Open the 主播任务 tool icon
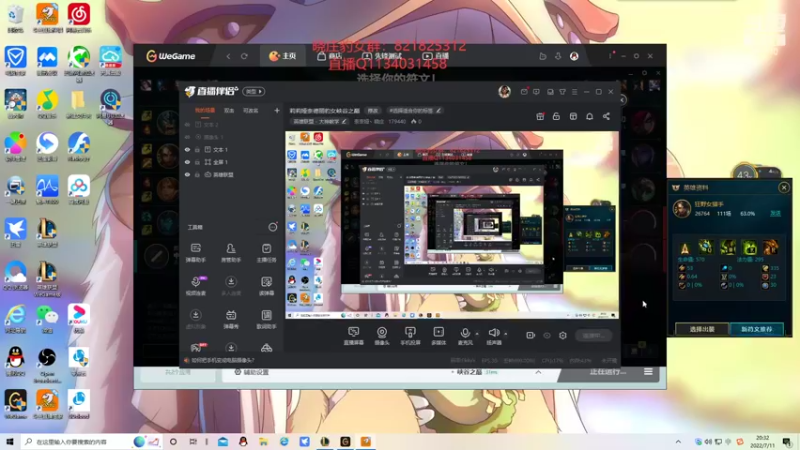The width and height of the screenshot is (800, 450). (x=266, y=252)
